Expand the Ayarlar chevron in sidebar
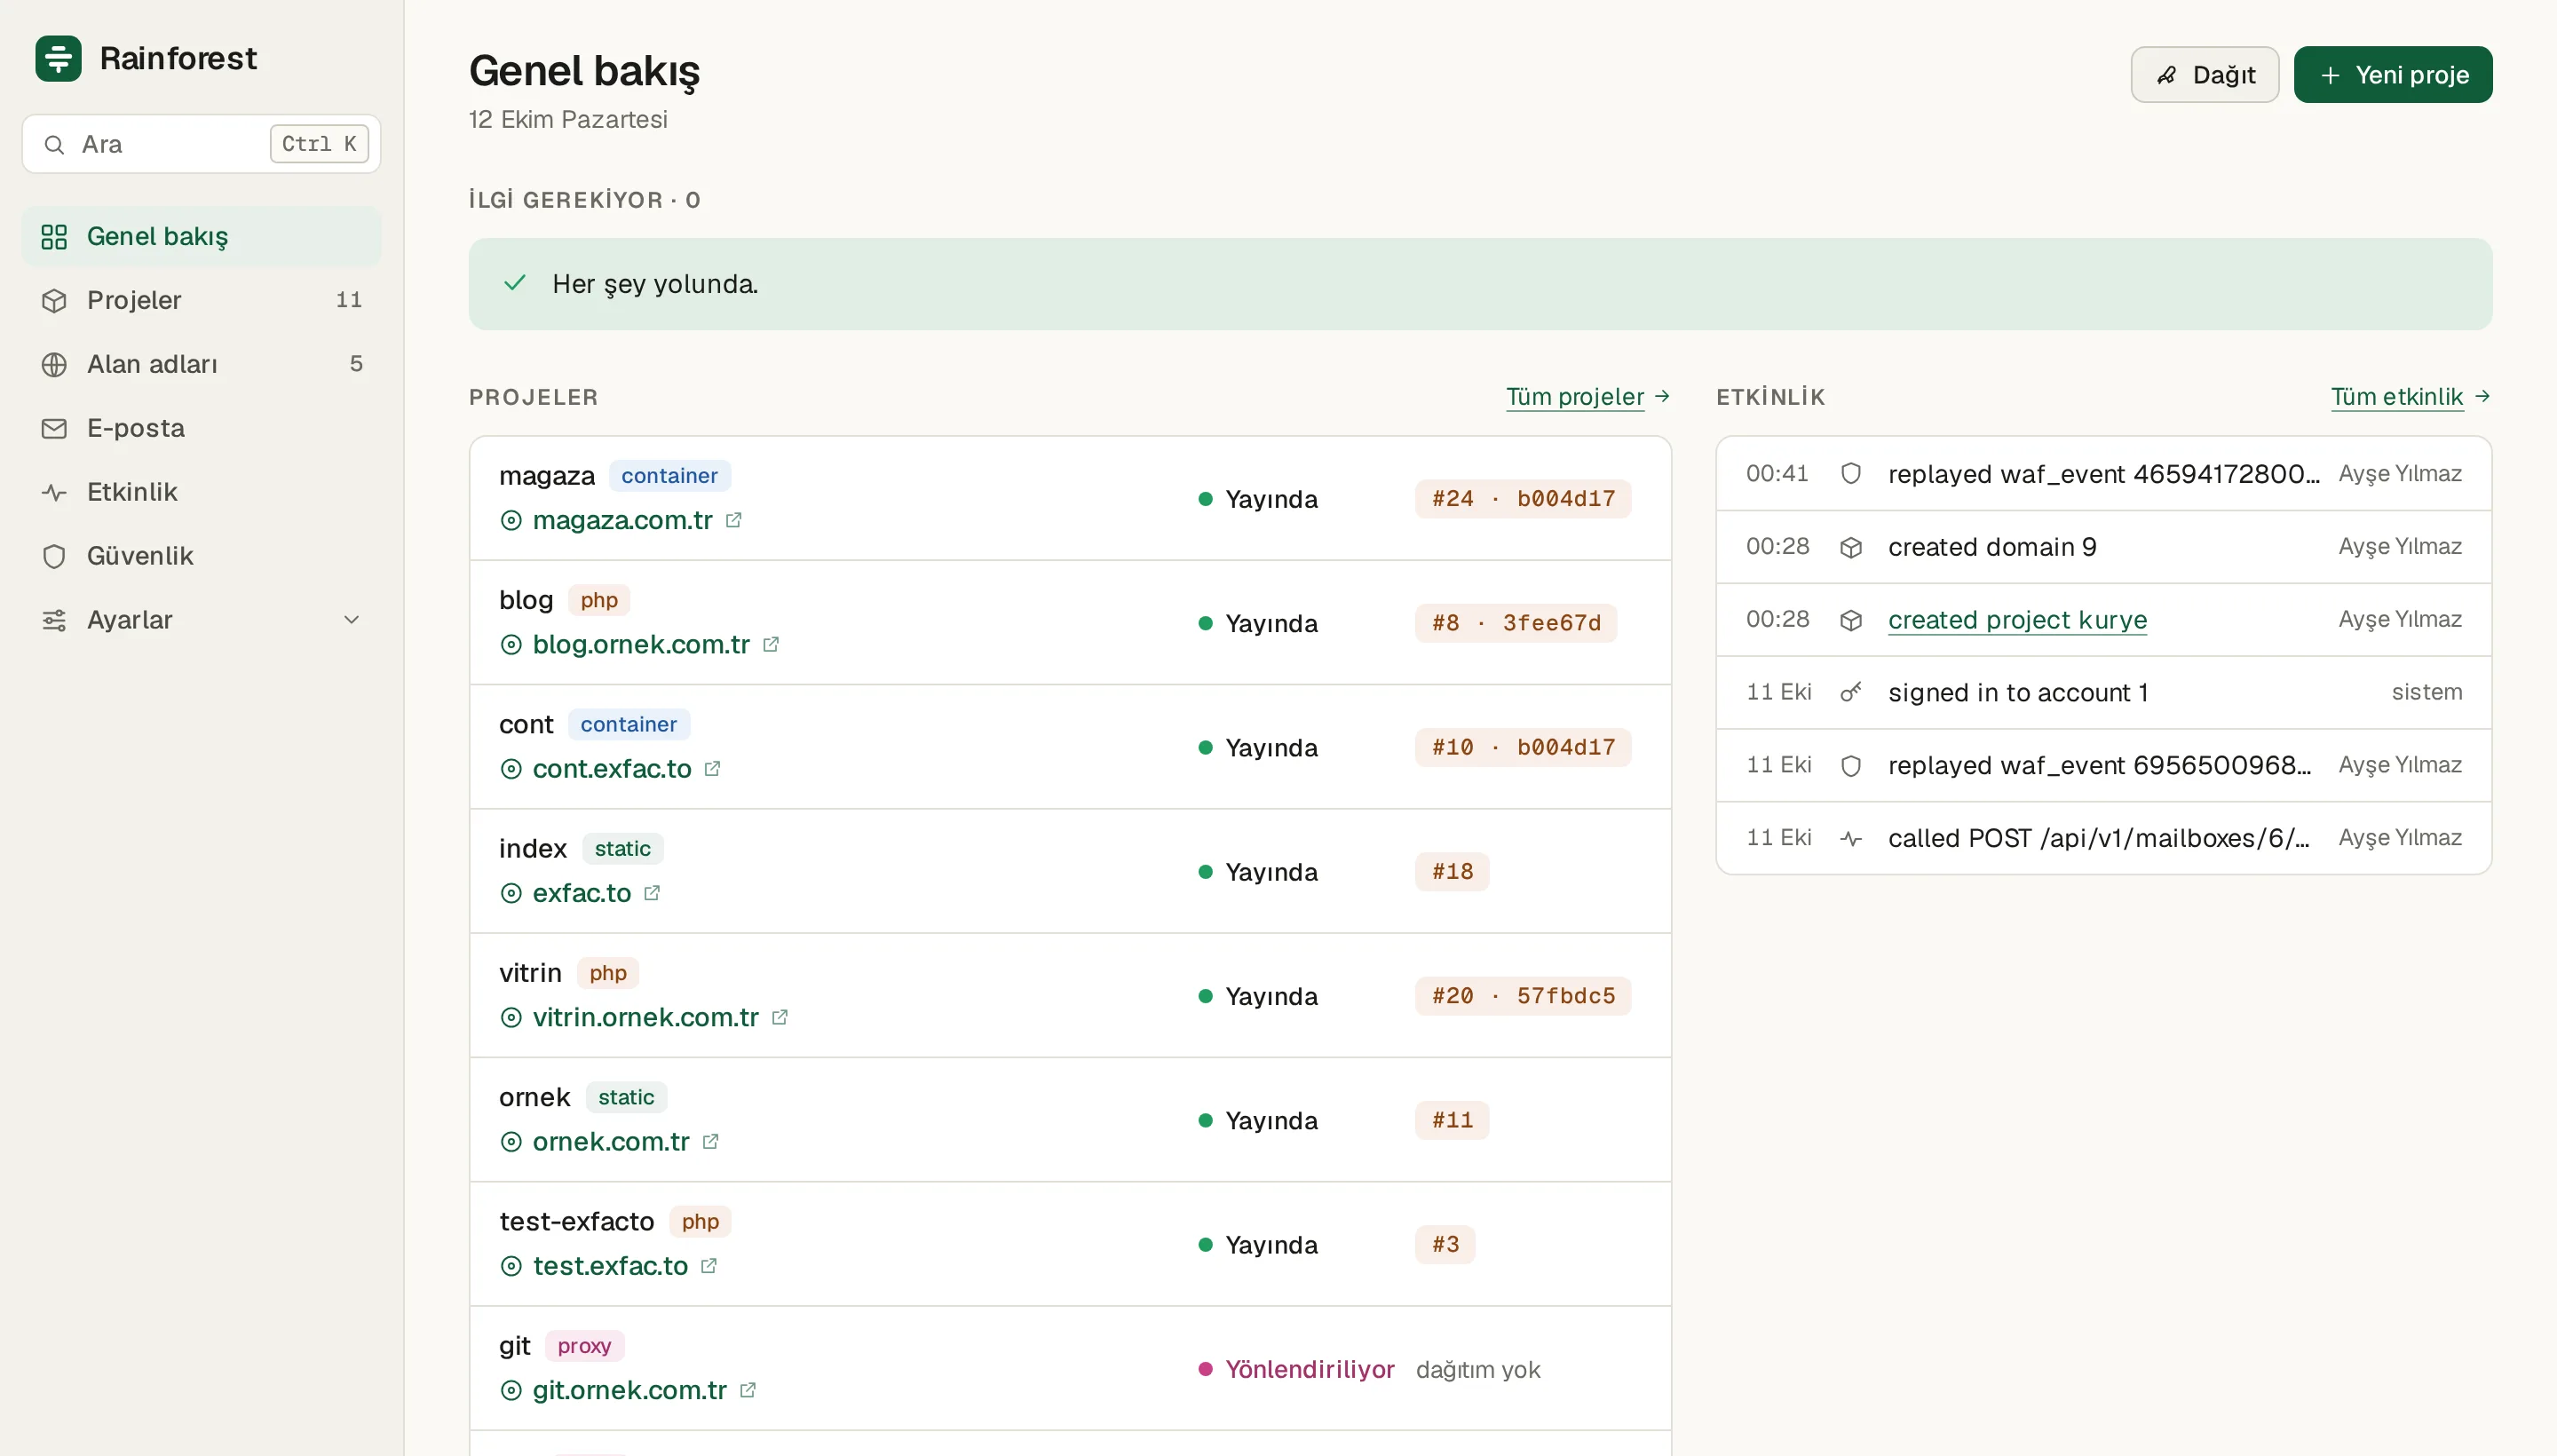The height and width of the screenshot is (1456, 2557). pos(352,620)
